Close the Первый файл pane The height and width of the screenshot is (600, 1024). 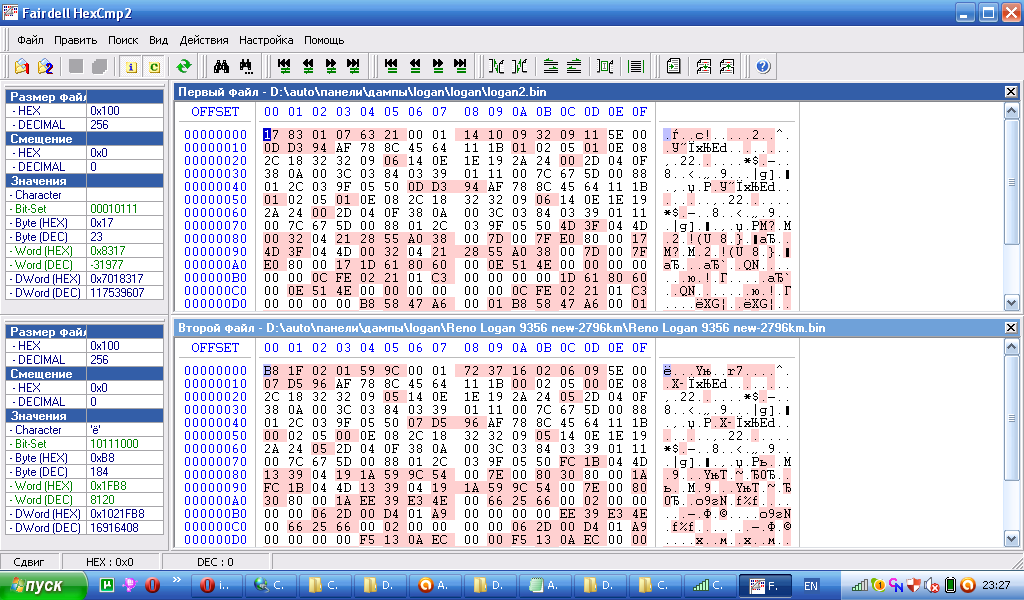click(x=1010, y=92)
